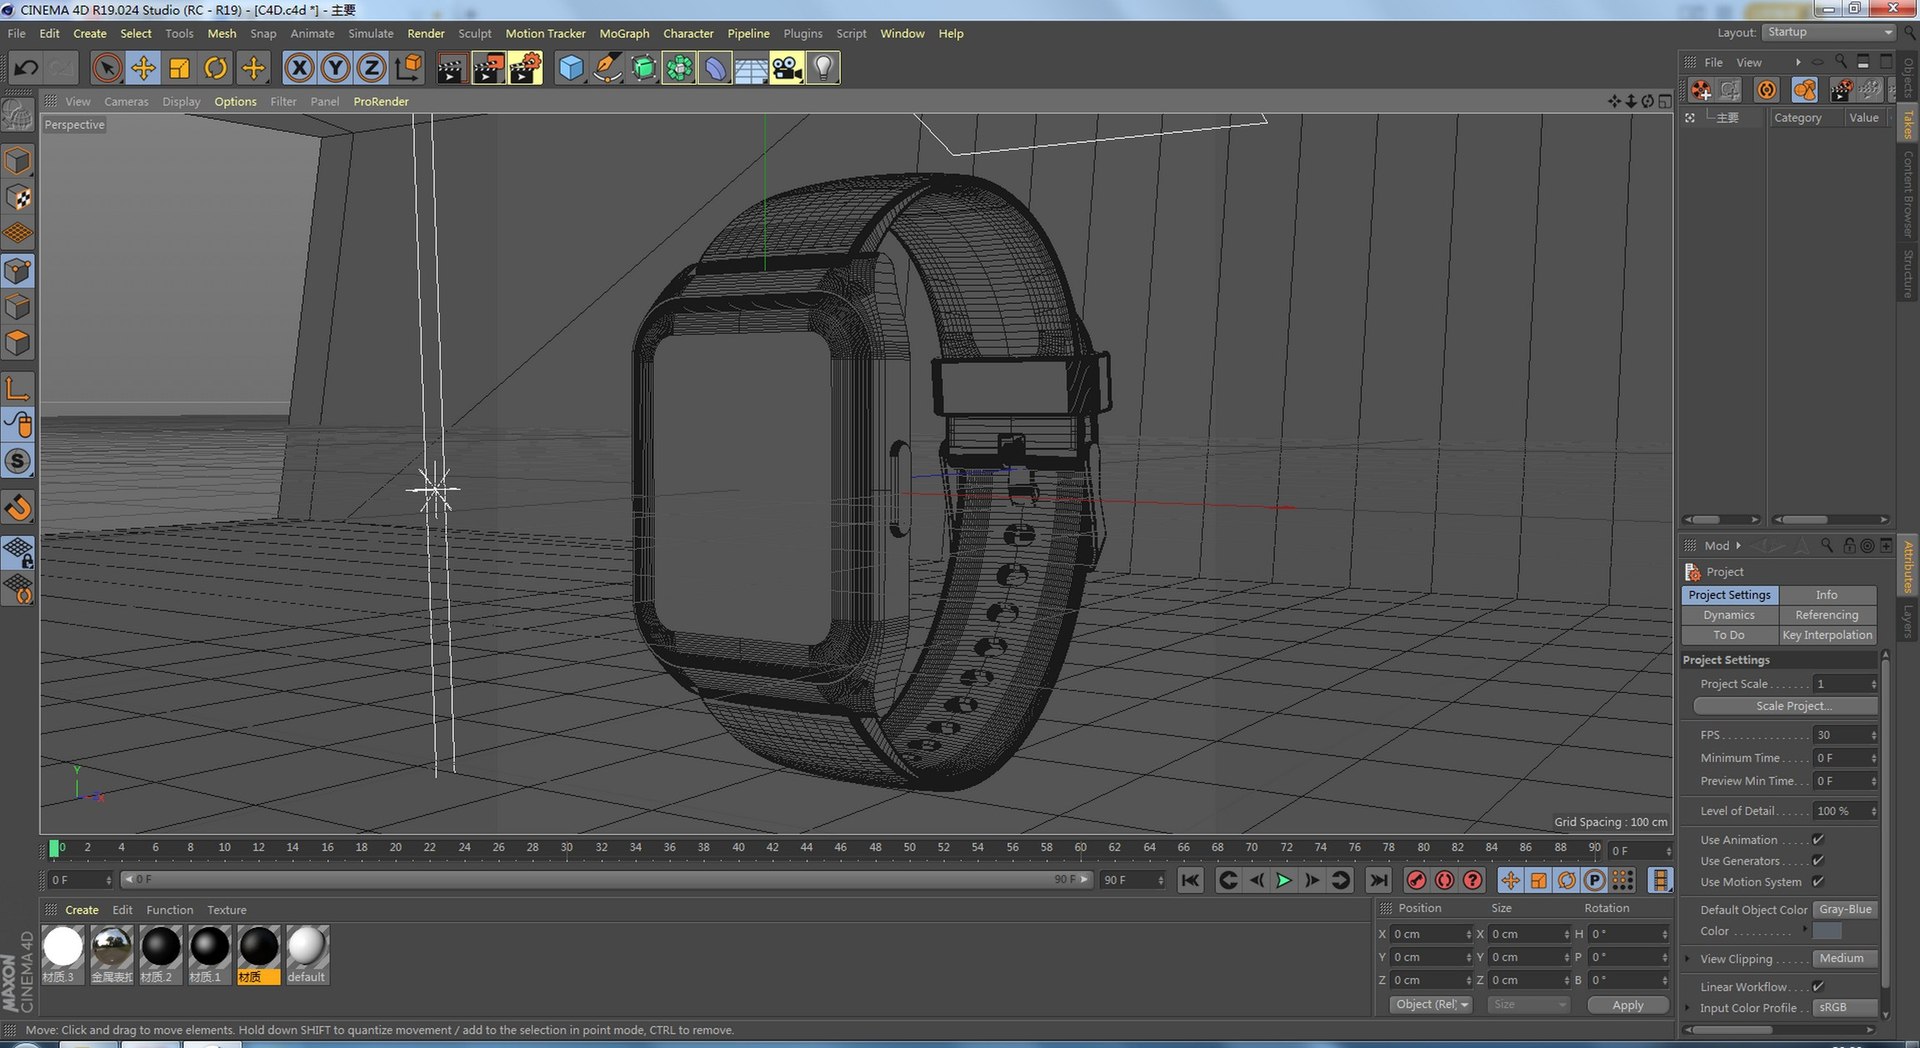Image resolution: width=1920 pixels, height=1048 pixels.
Task: Select the Move tool in top toolbar
Action: tap(143, 68)
